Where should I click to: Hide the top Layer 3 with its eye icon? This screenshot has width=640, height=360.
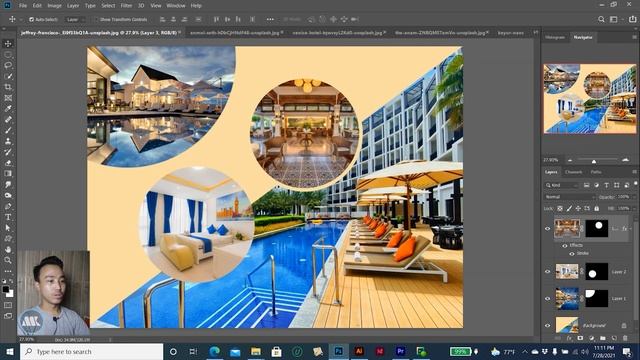(548, 229)
